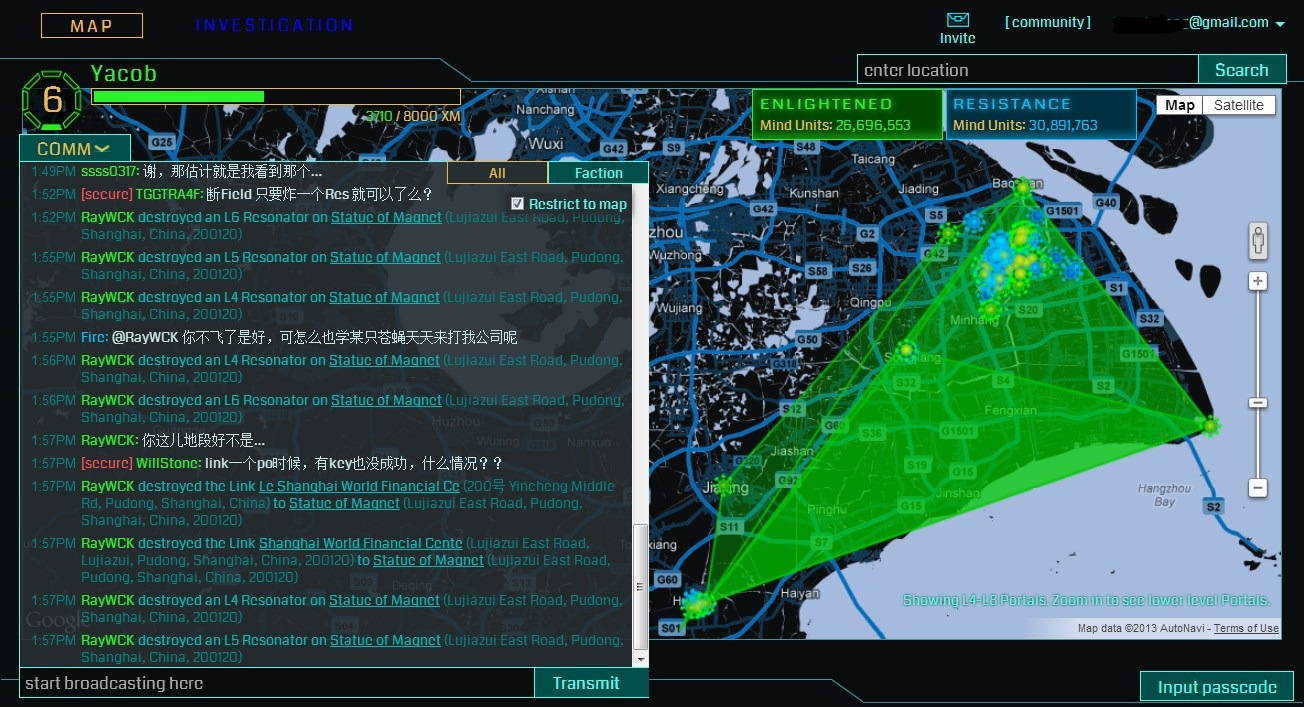Image resolution: width=1304 pixels, height=707 pixels.
Task: Open the Terms of Use link
Action: [x=1246, y=628]
